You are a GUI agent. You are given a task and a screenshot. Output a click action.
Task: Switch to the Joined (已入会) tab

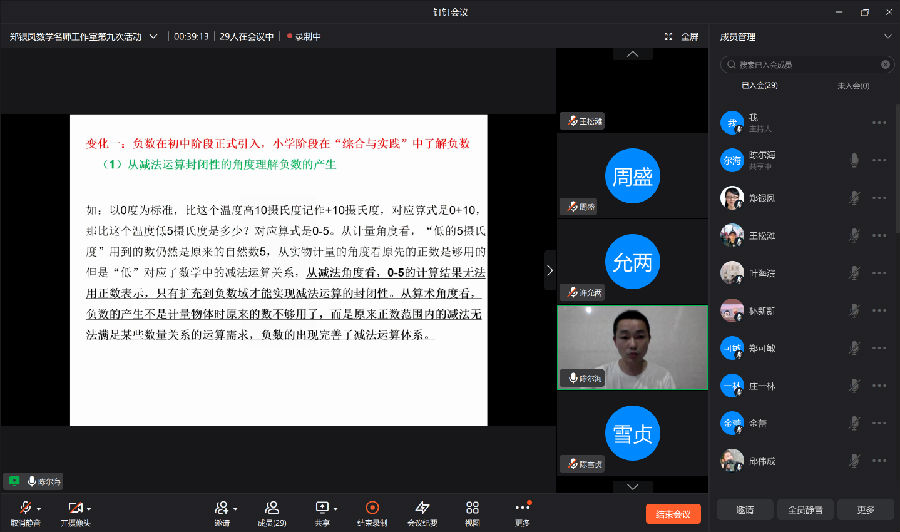point(759,86)
